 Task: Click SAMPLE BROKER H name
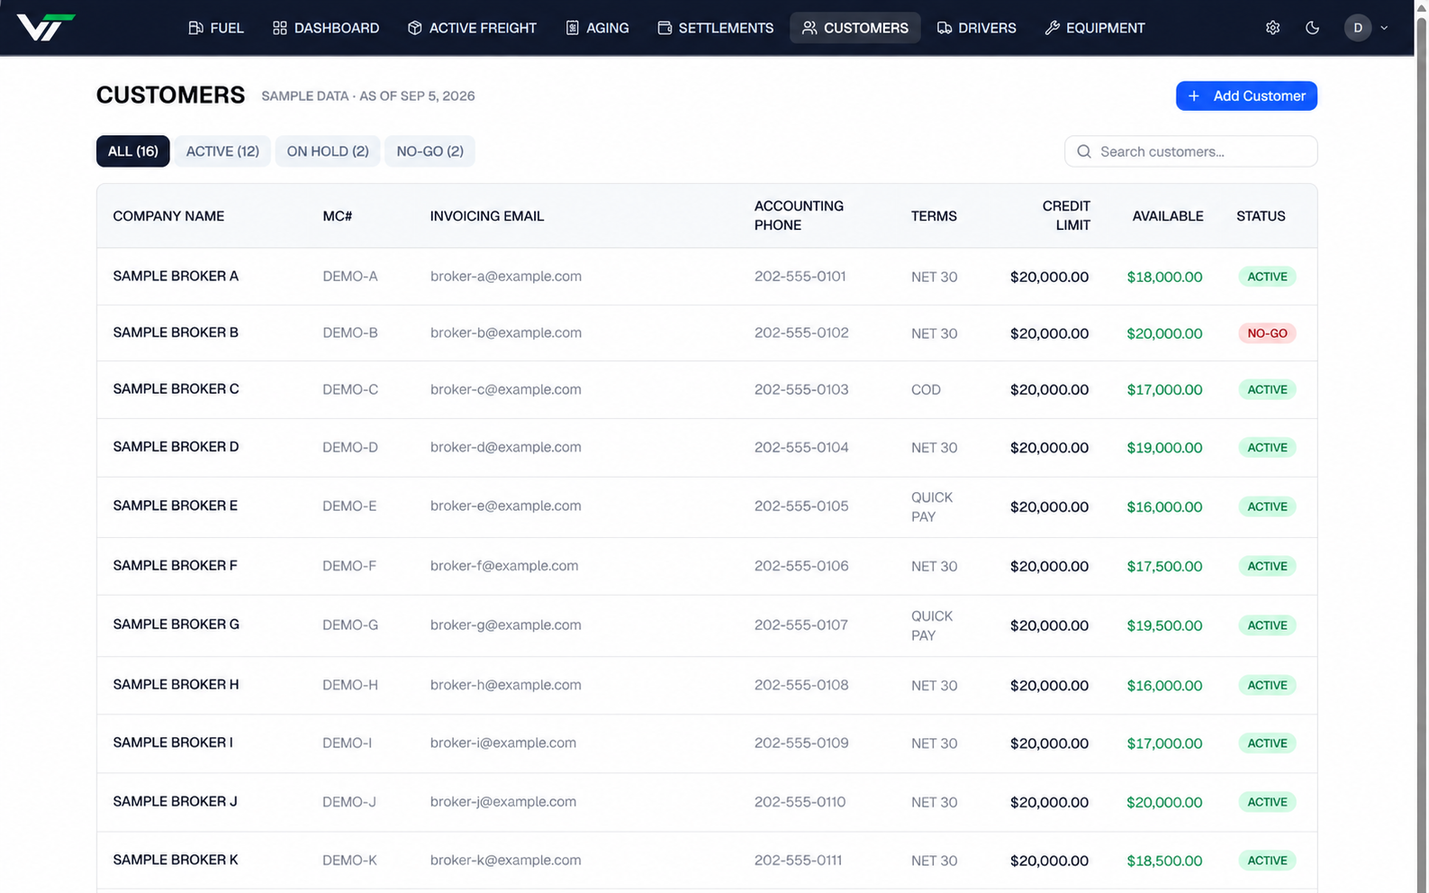click(176, 684)
